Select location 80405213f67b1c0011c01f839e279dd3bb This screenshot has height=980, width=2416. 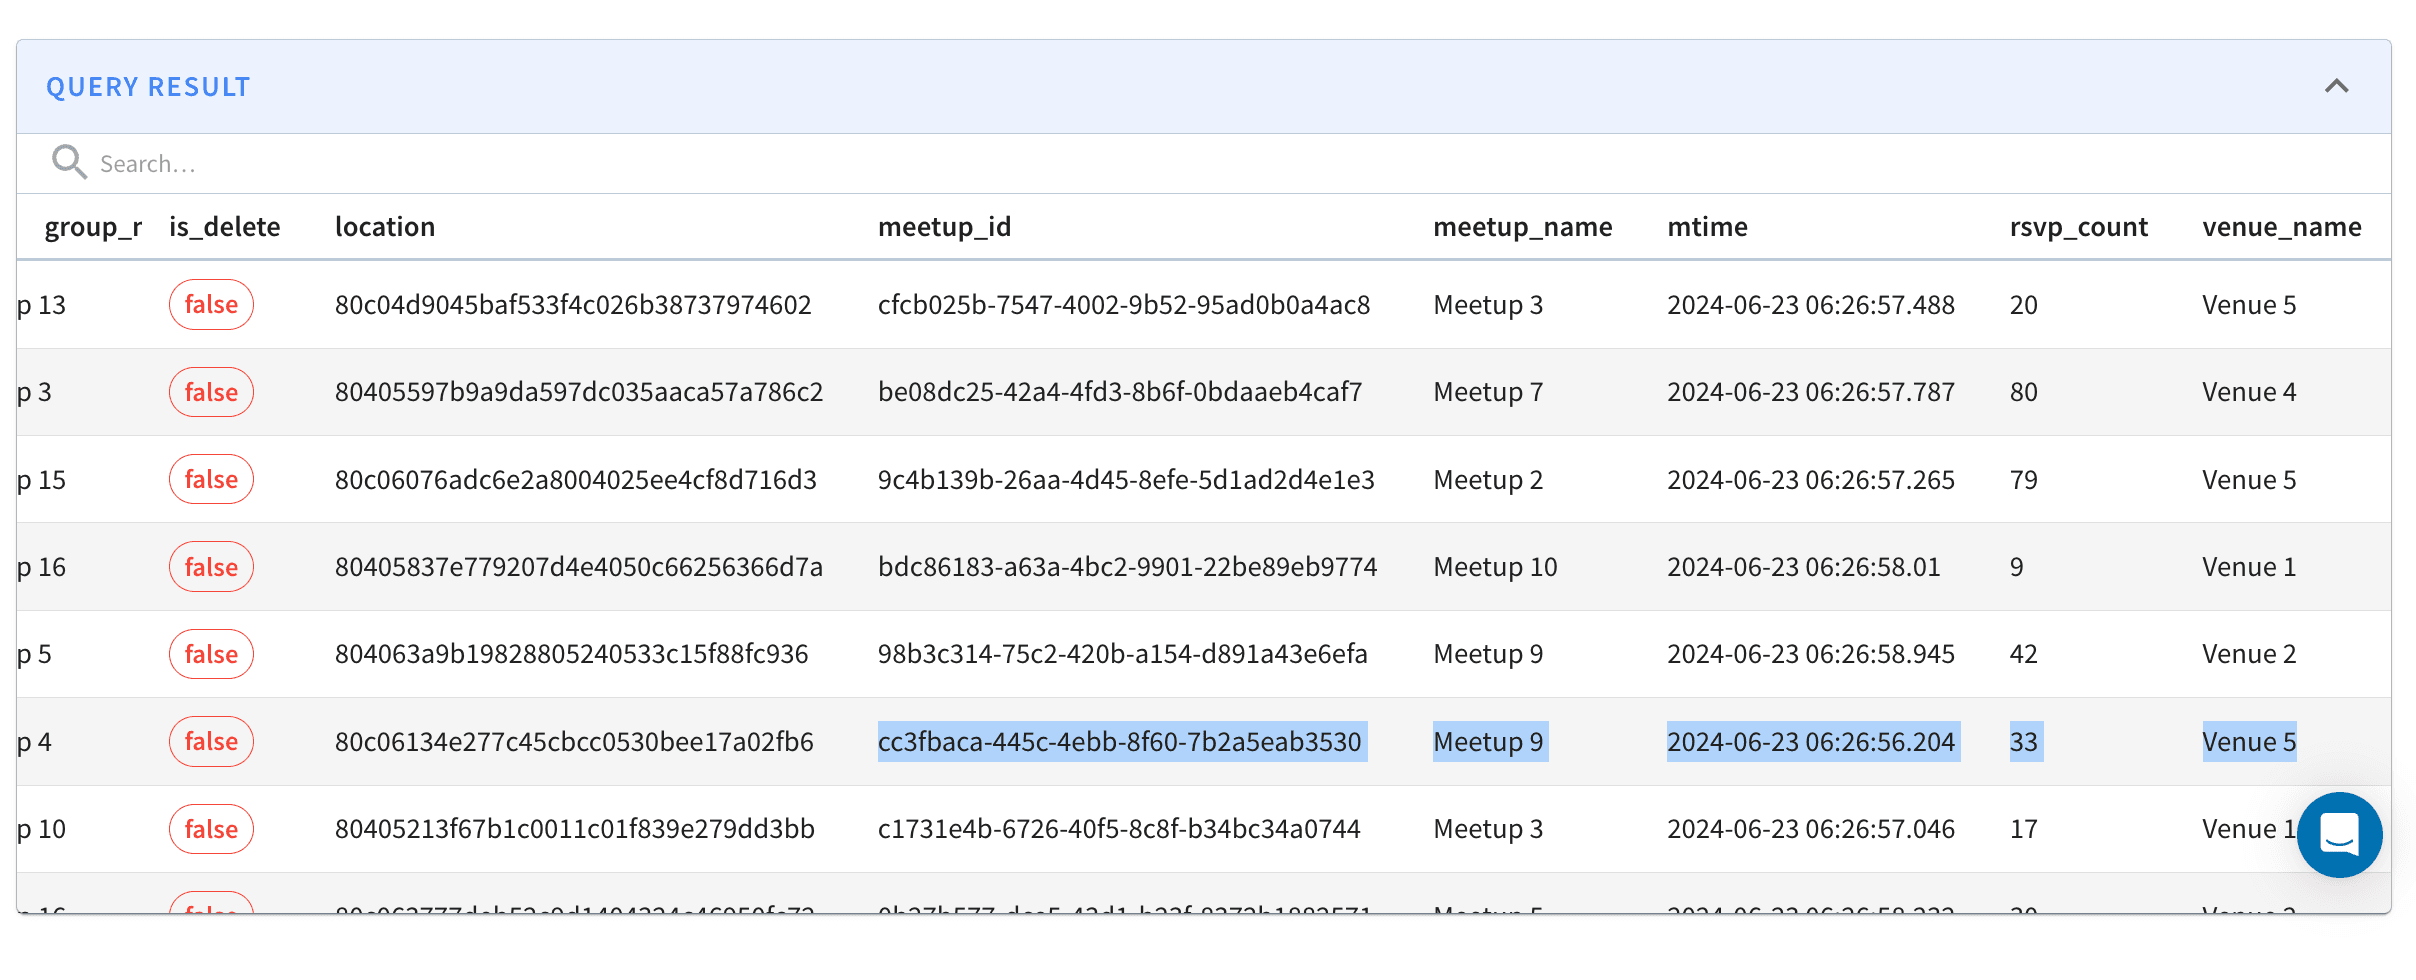coord(575,829)
